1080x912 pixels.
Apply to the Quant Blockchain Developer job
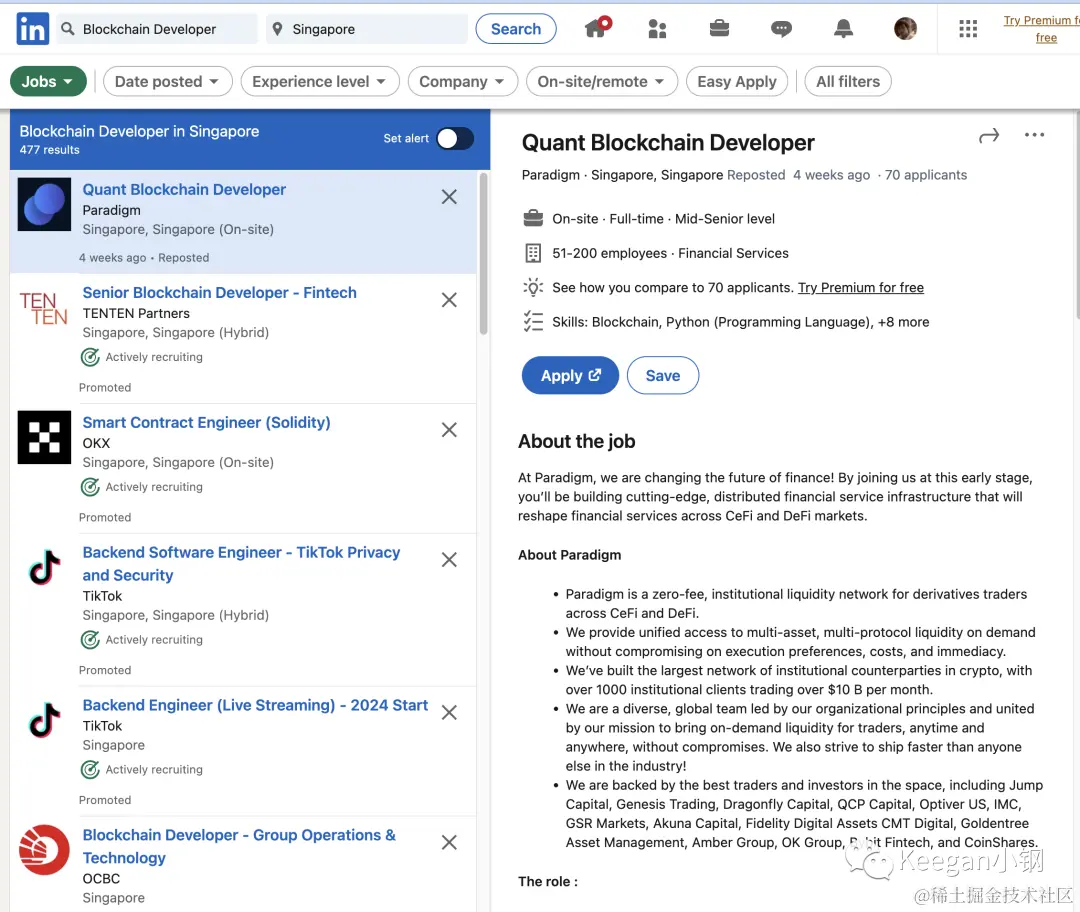point(570,375)
